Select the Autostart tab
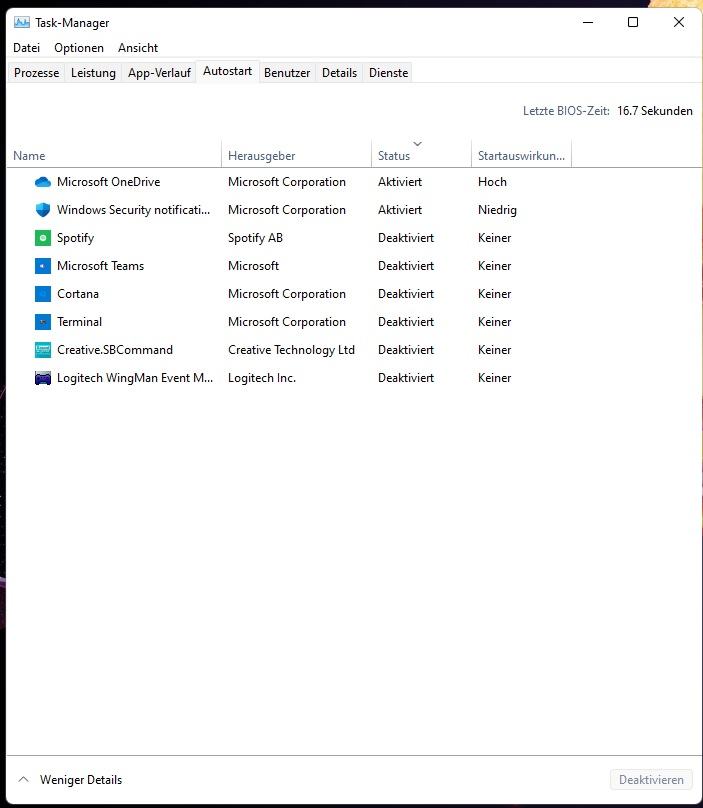 click(x=227, y=71)
